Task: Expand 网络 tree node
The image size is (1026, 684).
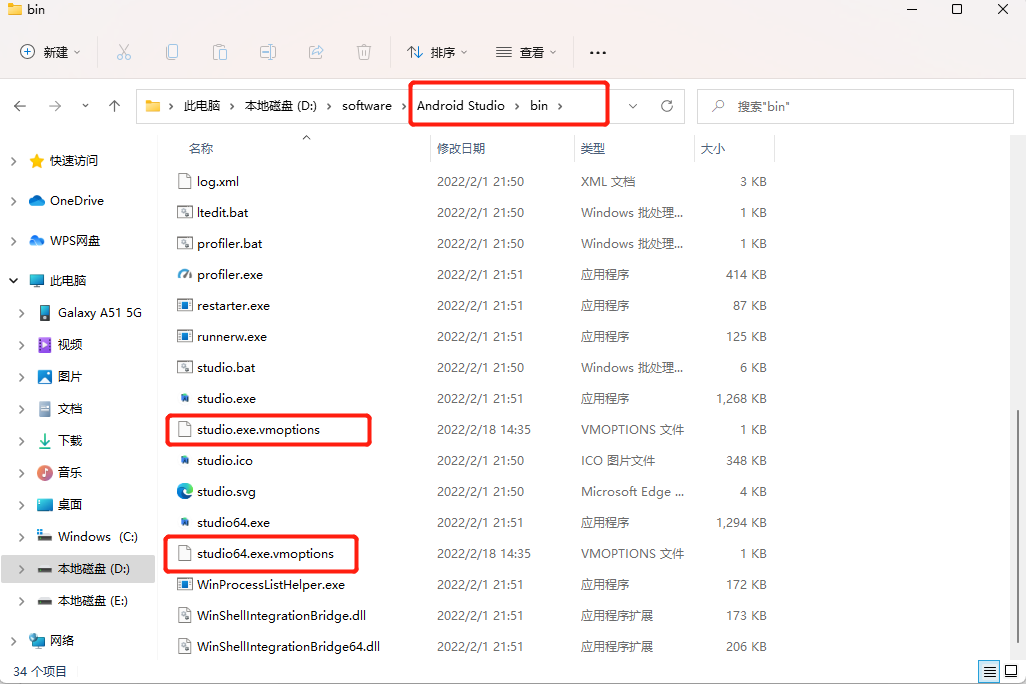Action: (x=14, y=641)
